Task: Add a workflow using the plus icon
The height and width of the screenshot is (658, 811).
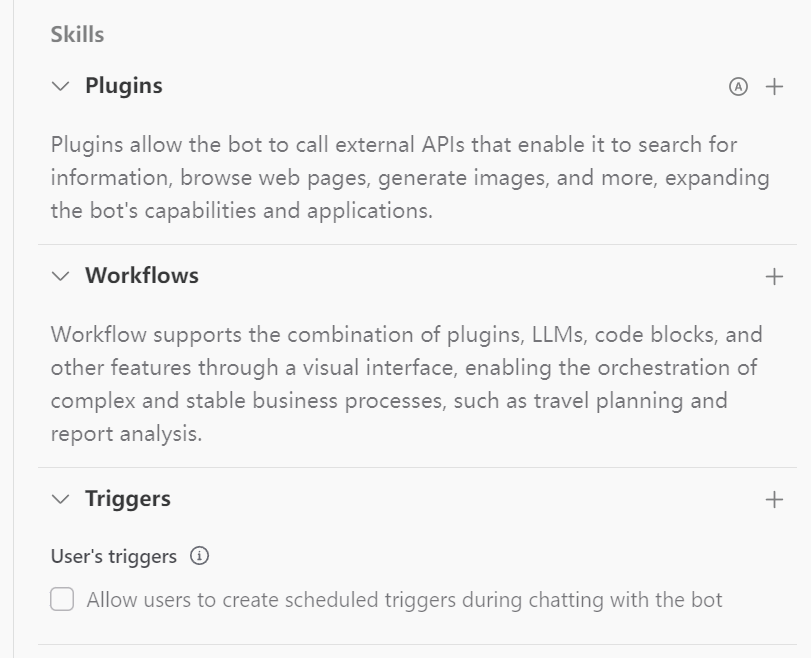Action: 774,277
